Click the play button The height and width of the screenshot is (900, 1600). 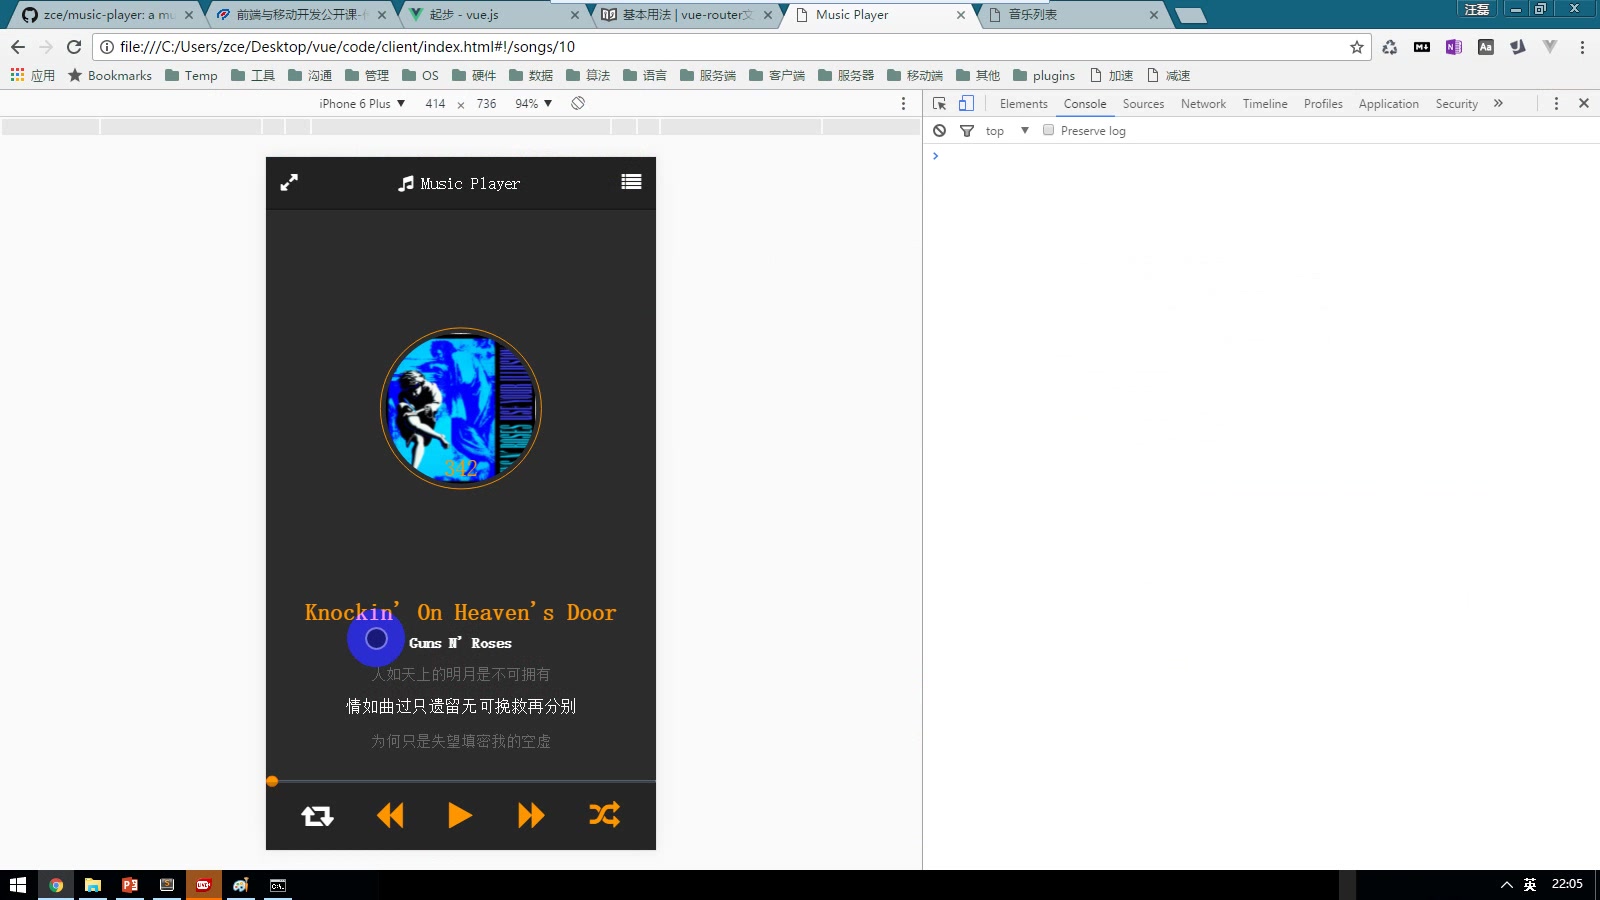tap(460, 815)
